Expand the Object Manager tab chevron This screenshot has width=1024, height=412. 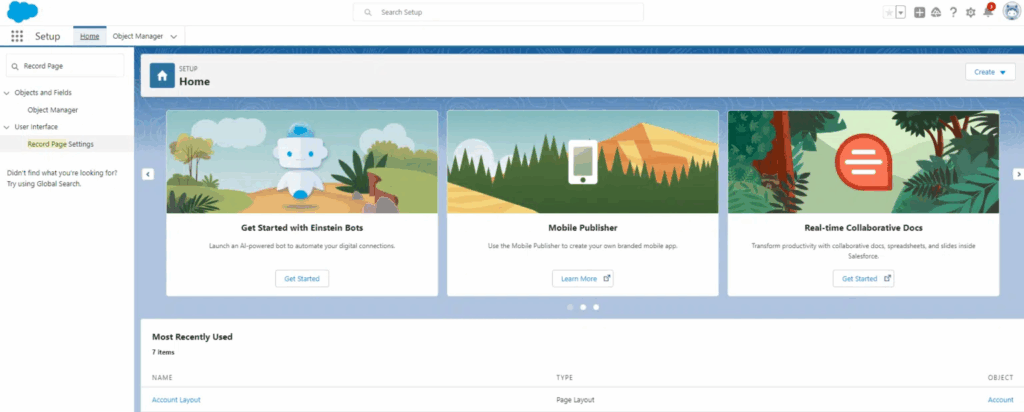pyautogui.click(x=174, y=36)
